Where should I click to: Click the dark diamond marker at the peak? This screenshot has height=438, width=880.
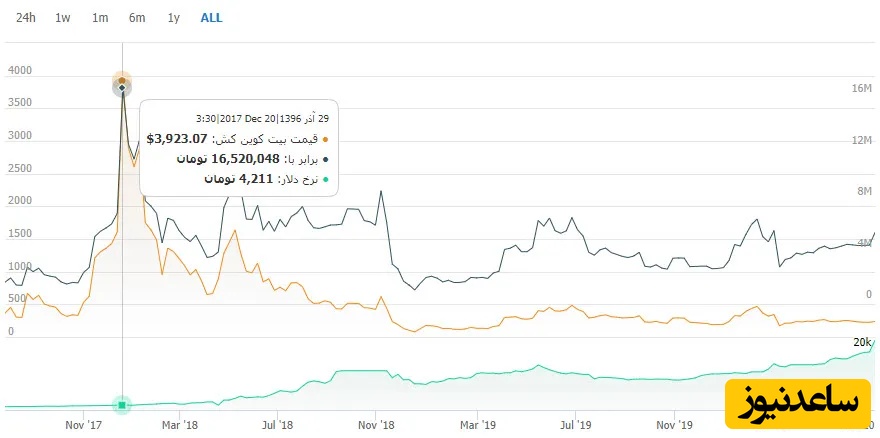coord(122,90)
